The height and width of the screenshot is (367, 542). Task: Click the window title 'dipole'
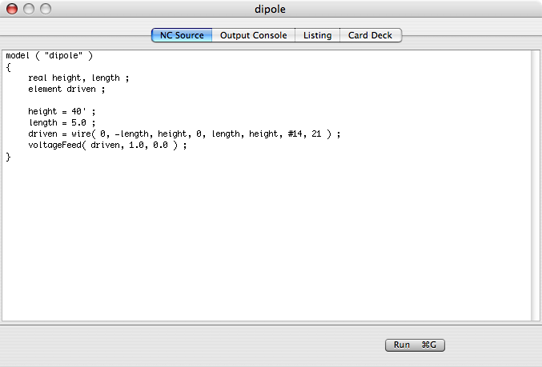click(270, 9)
